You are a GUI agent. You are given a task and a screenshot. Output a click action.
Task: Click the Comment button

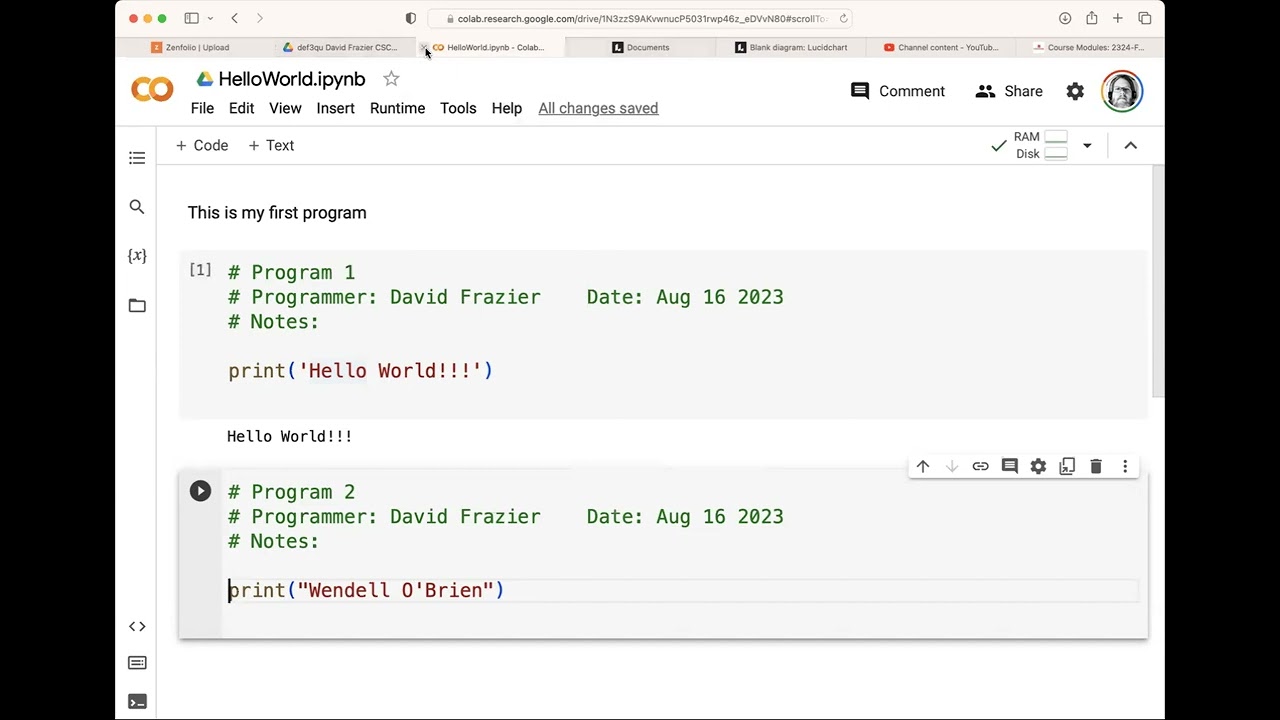pos(897,91)
